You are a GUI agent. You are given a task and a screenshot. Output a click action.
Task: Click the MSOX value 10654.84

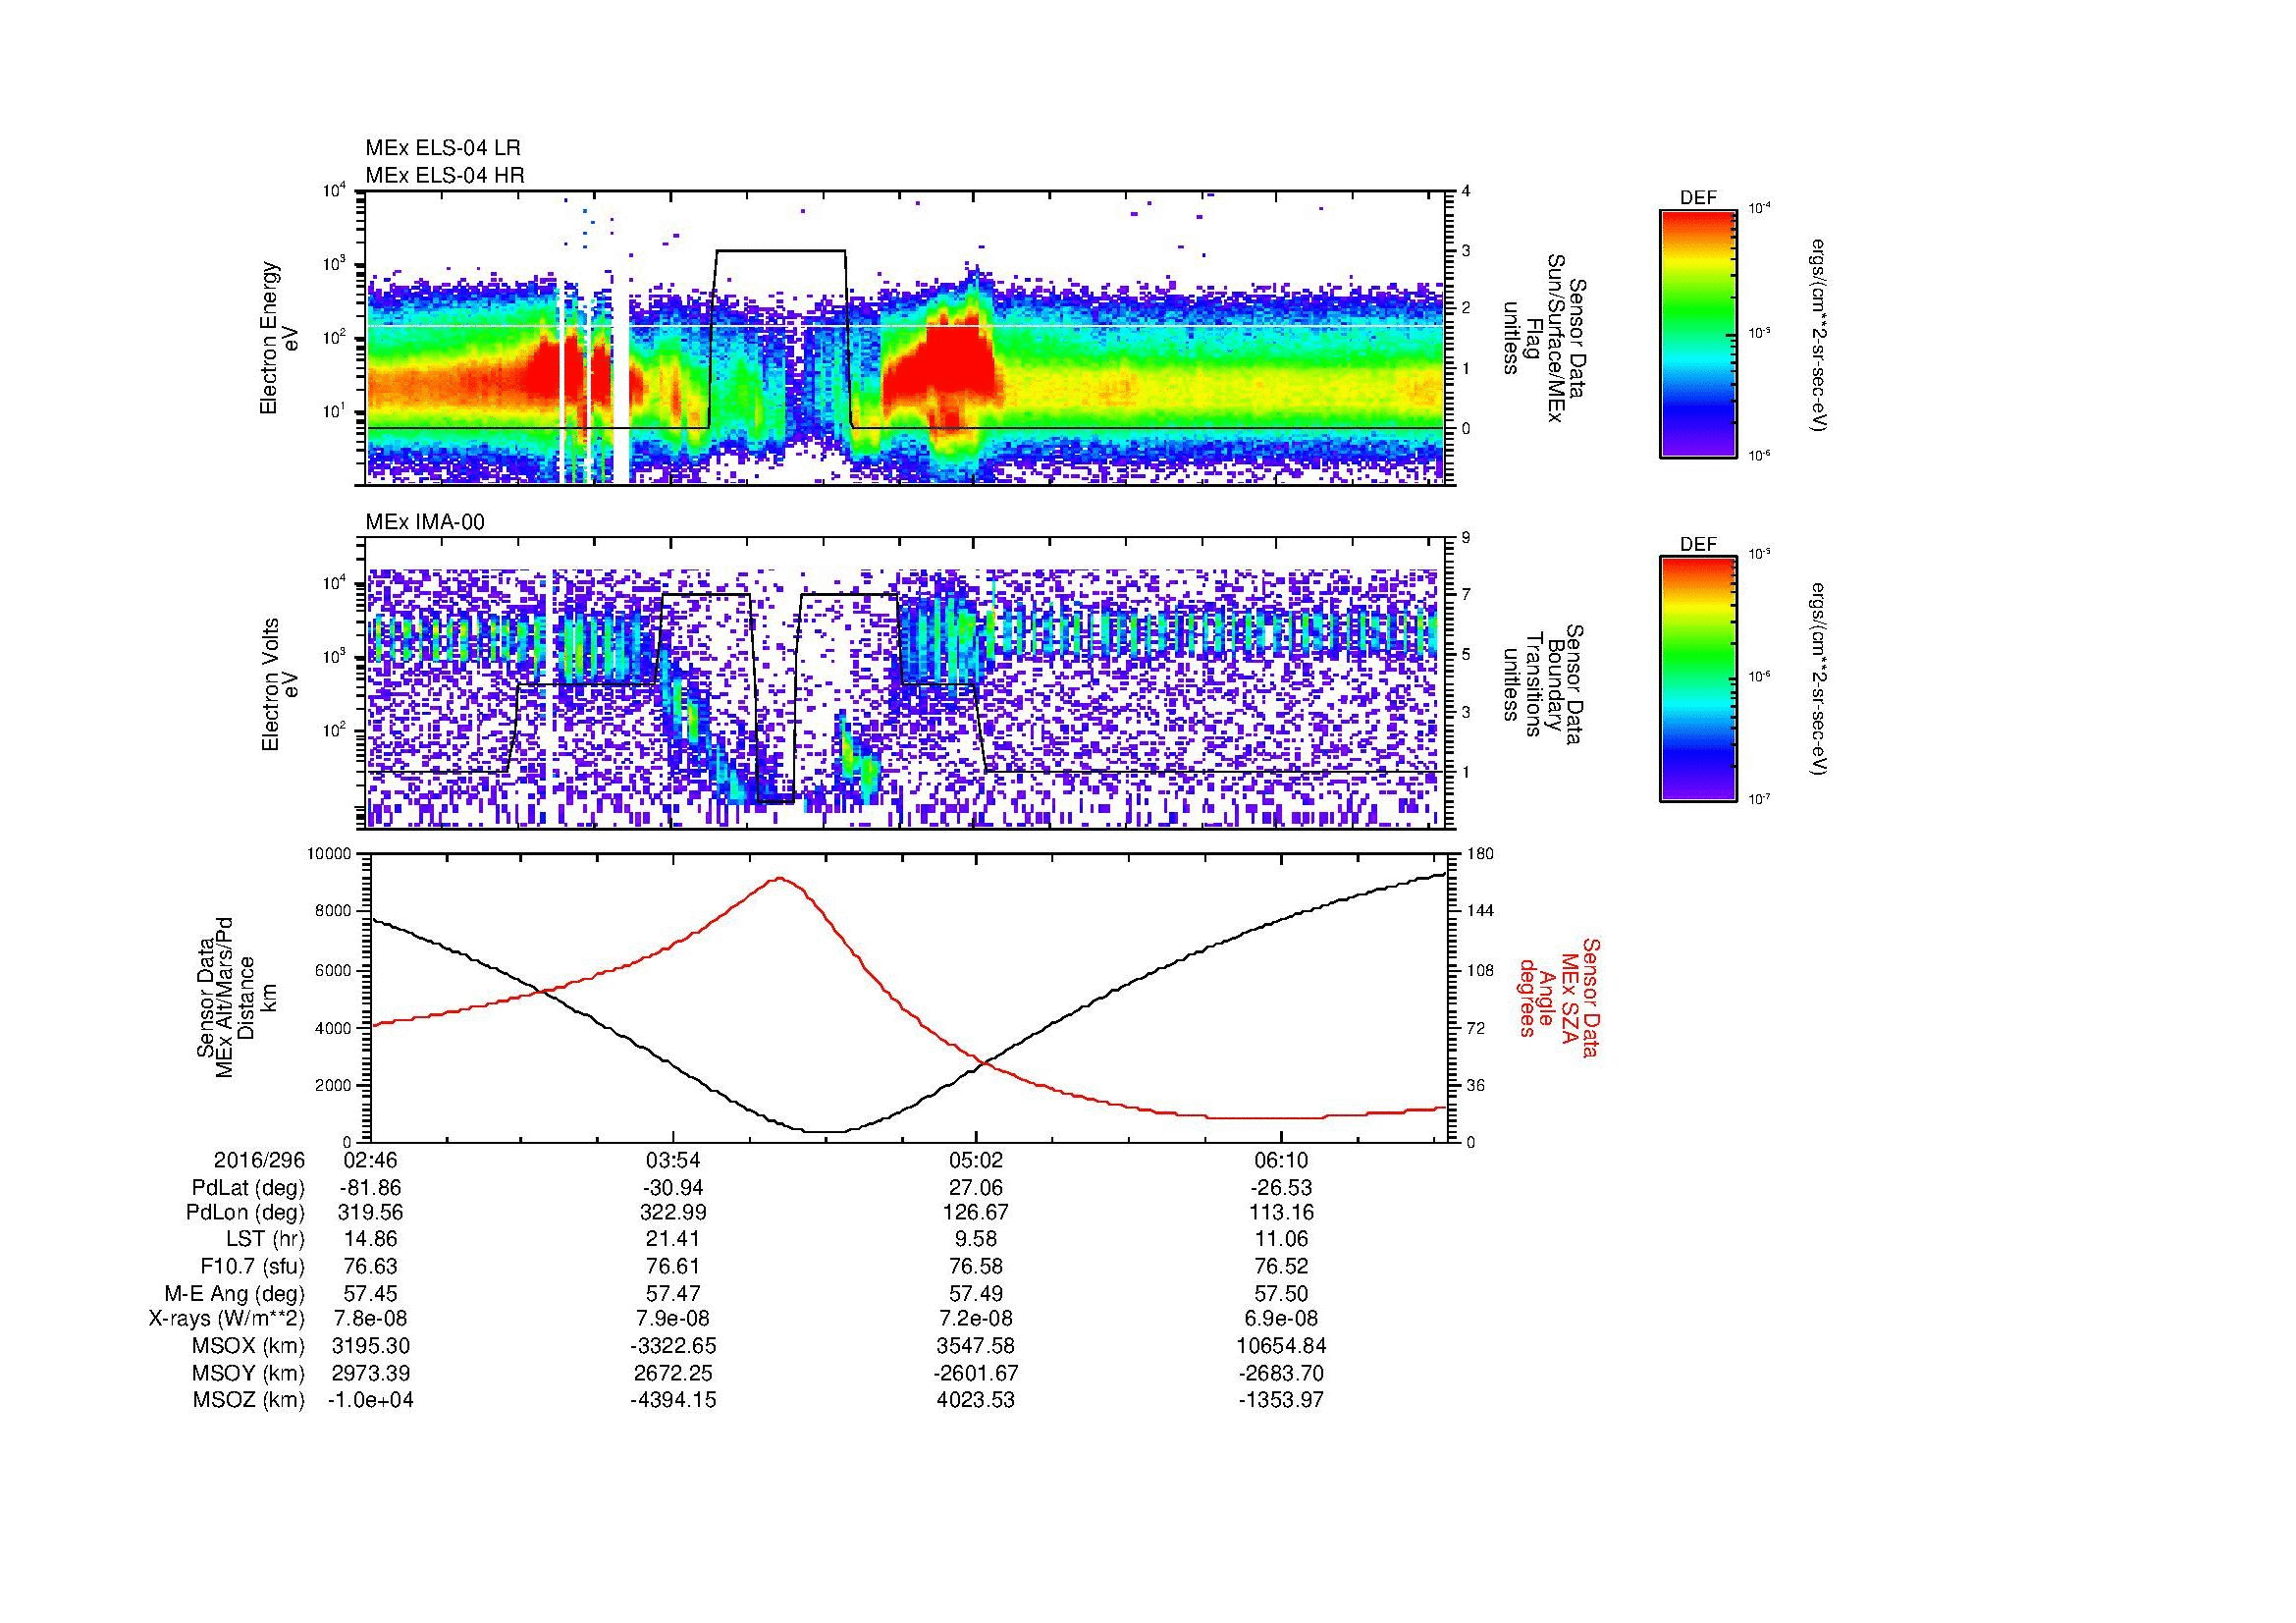[x=1281, y=1347]
